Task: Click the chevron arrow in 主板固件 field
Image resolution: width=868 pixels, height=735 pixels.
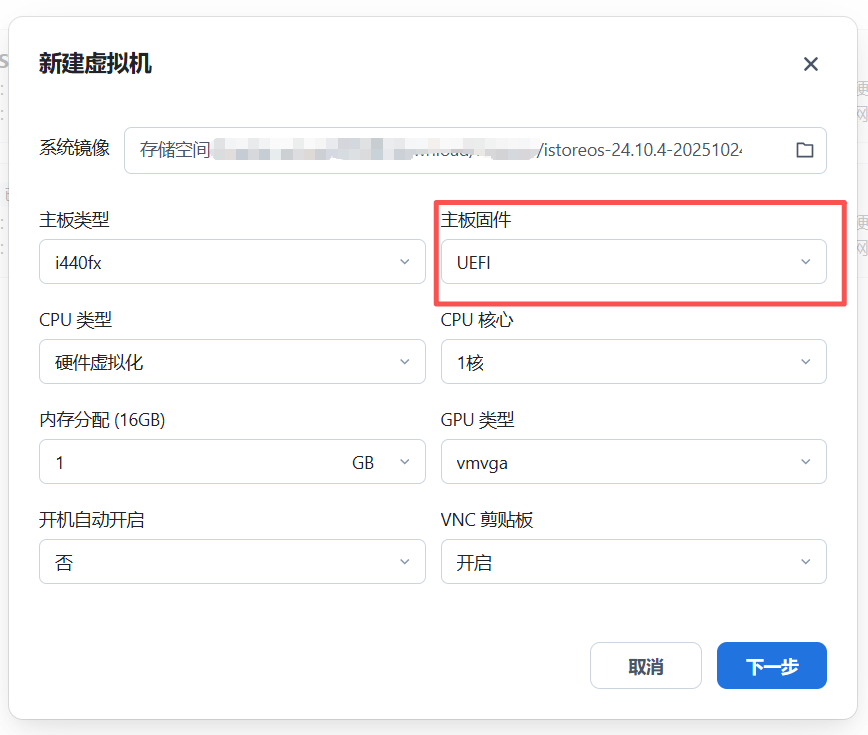Action: [x=805, y=262]
